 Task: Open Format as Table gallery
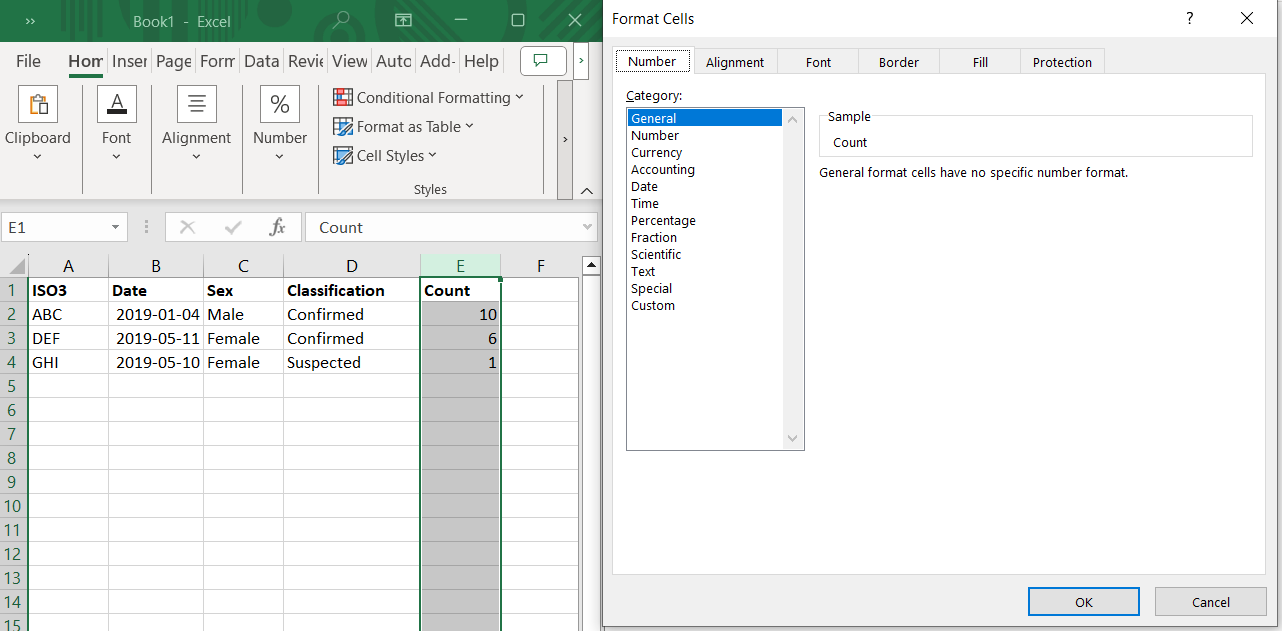point(403,126)
